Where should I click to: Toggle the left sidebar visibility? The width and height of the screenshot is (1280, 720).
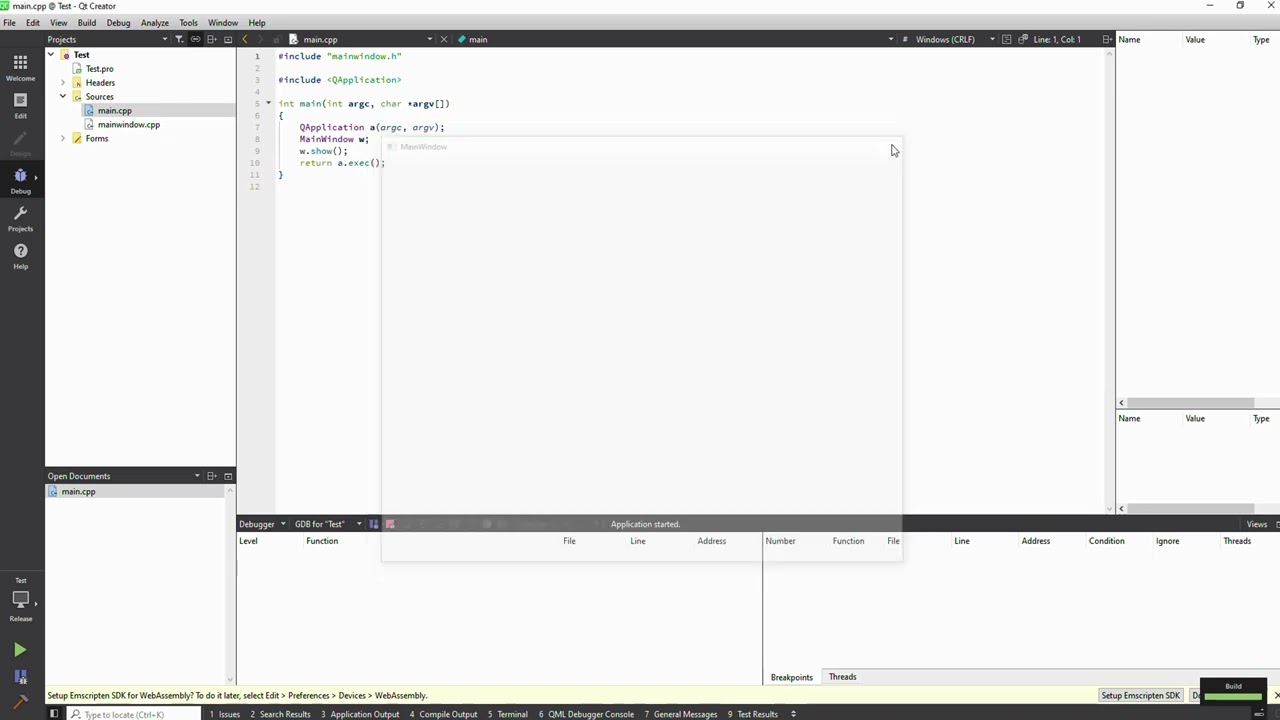54,714
